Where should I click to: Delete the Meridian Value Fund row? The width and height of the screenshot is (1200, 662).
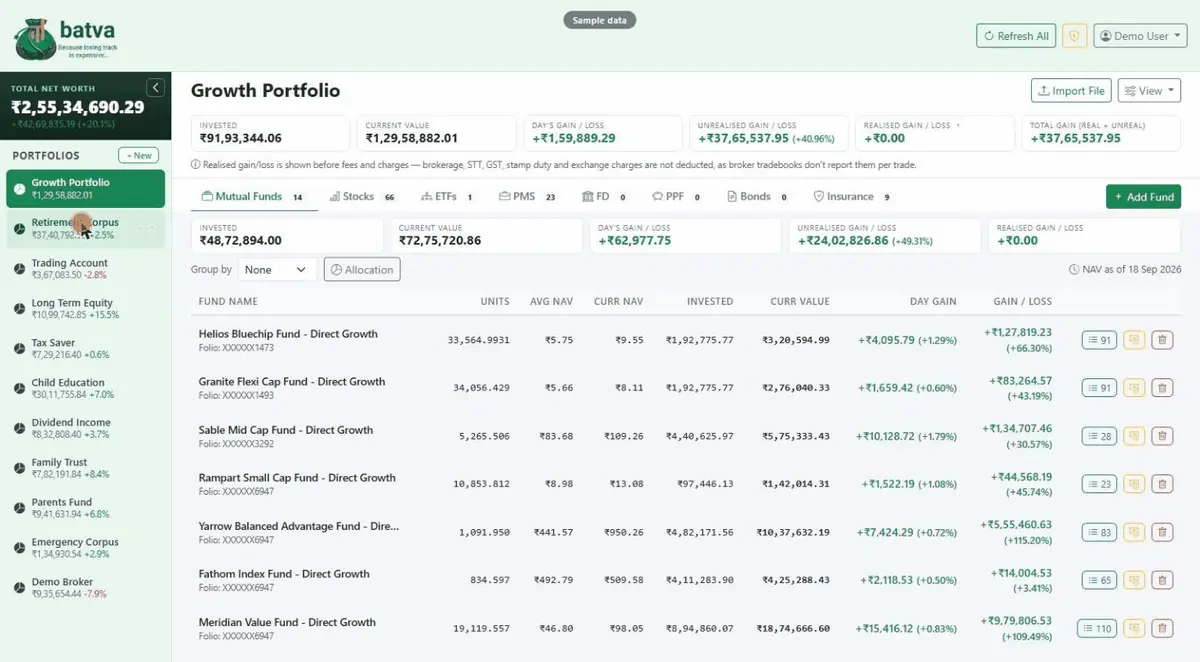[x=1162, y=628]
